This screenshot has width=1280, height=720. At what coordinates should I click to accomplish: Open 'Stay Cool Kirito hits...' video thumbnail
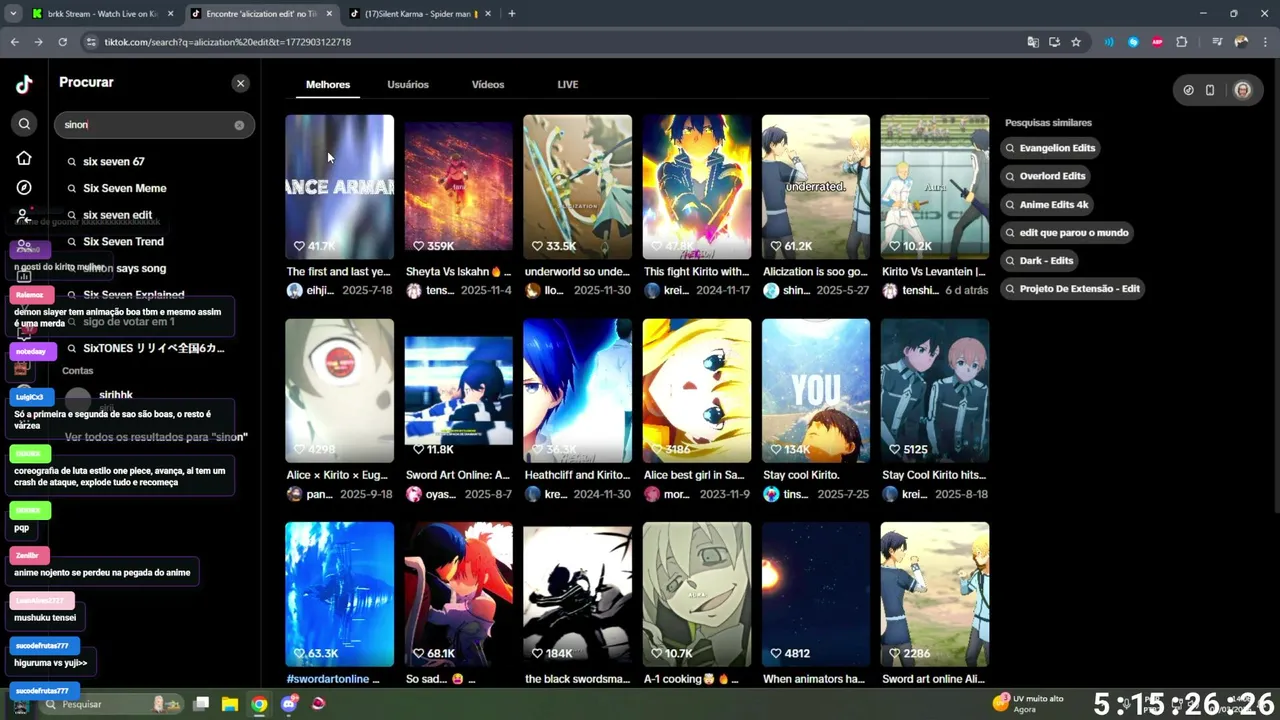coord(934,391)
